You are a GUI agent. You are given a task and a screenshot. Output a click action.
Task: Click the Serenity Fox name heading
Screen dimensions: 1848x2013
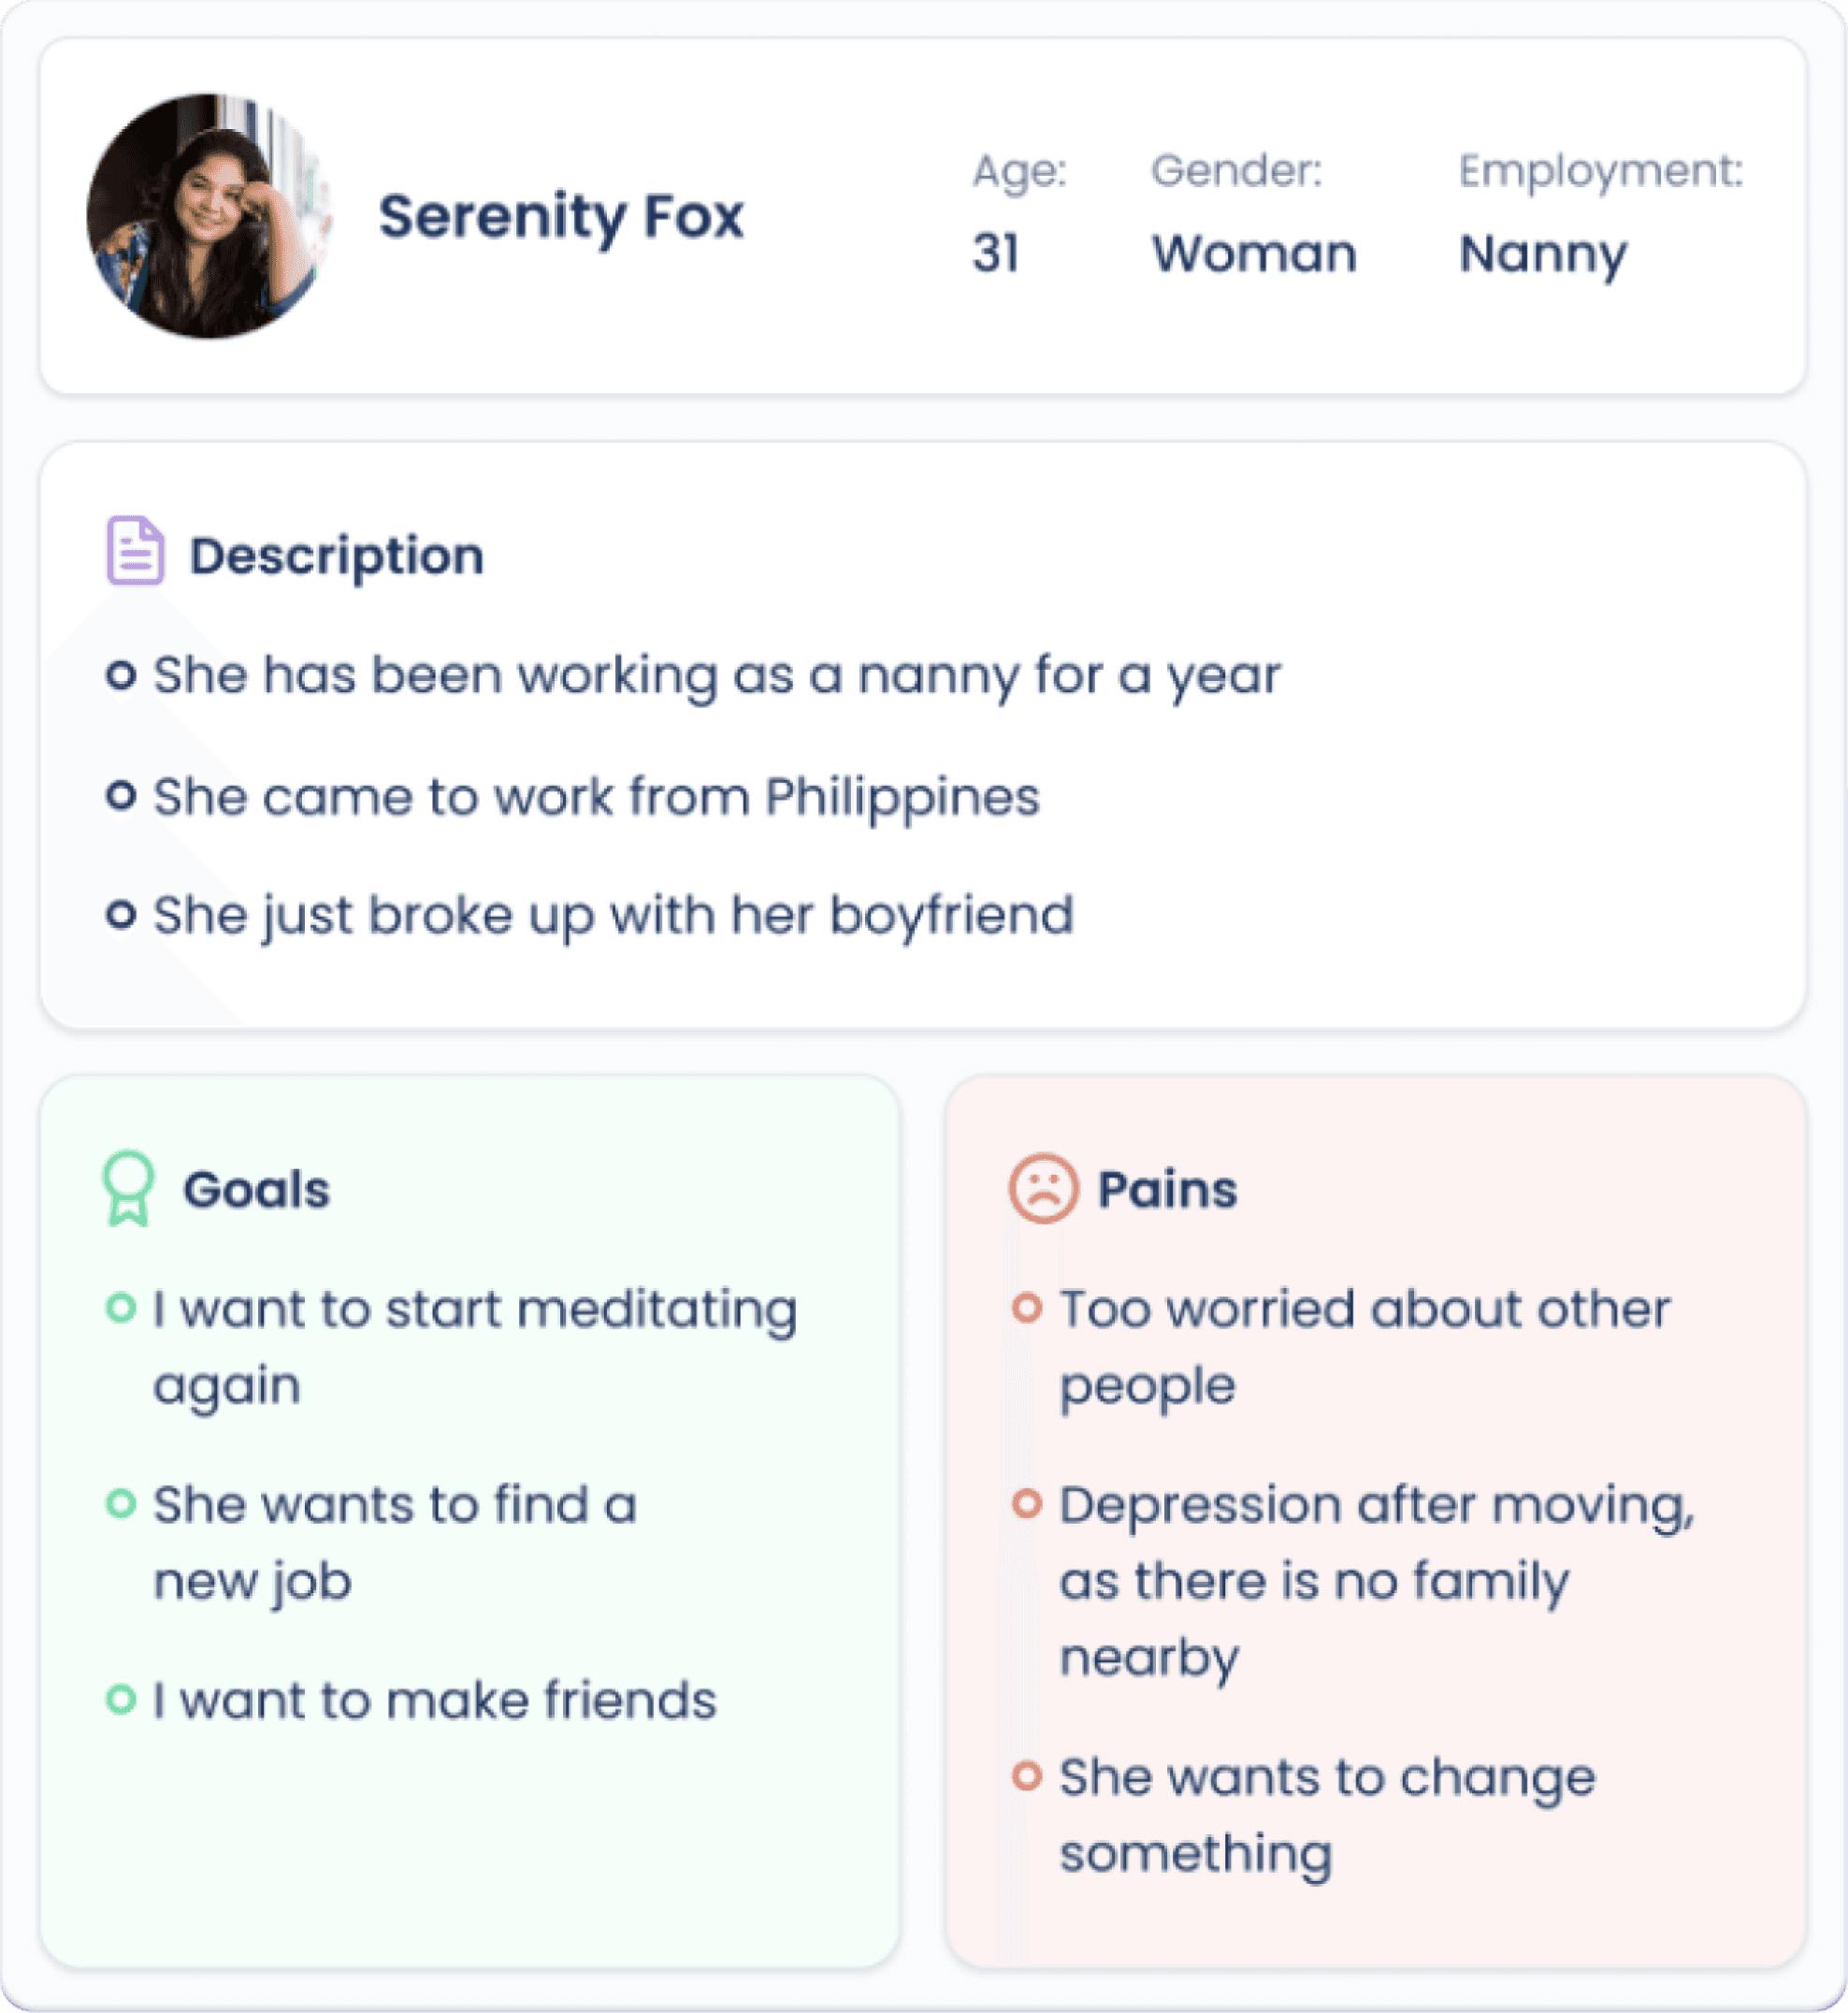561,217
